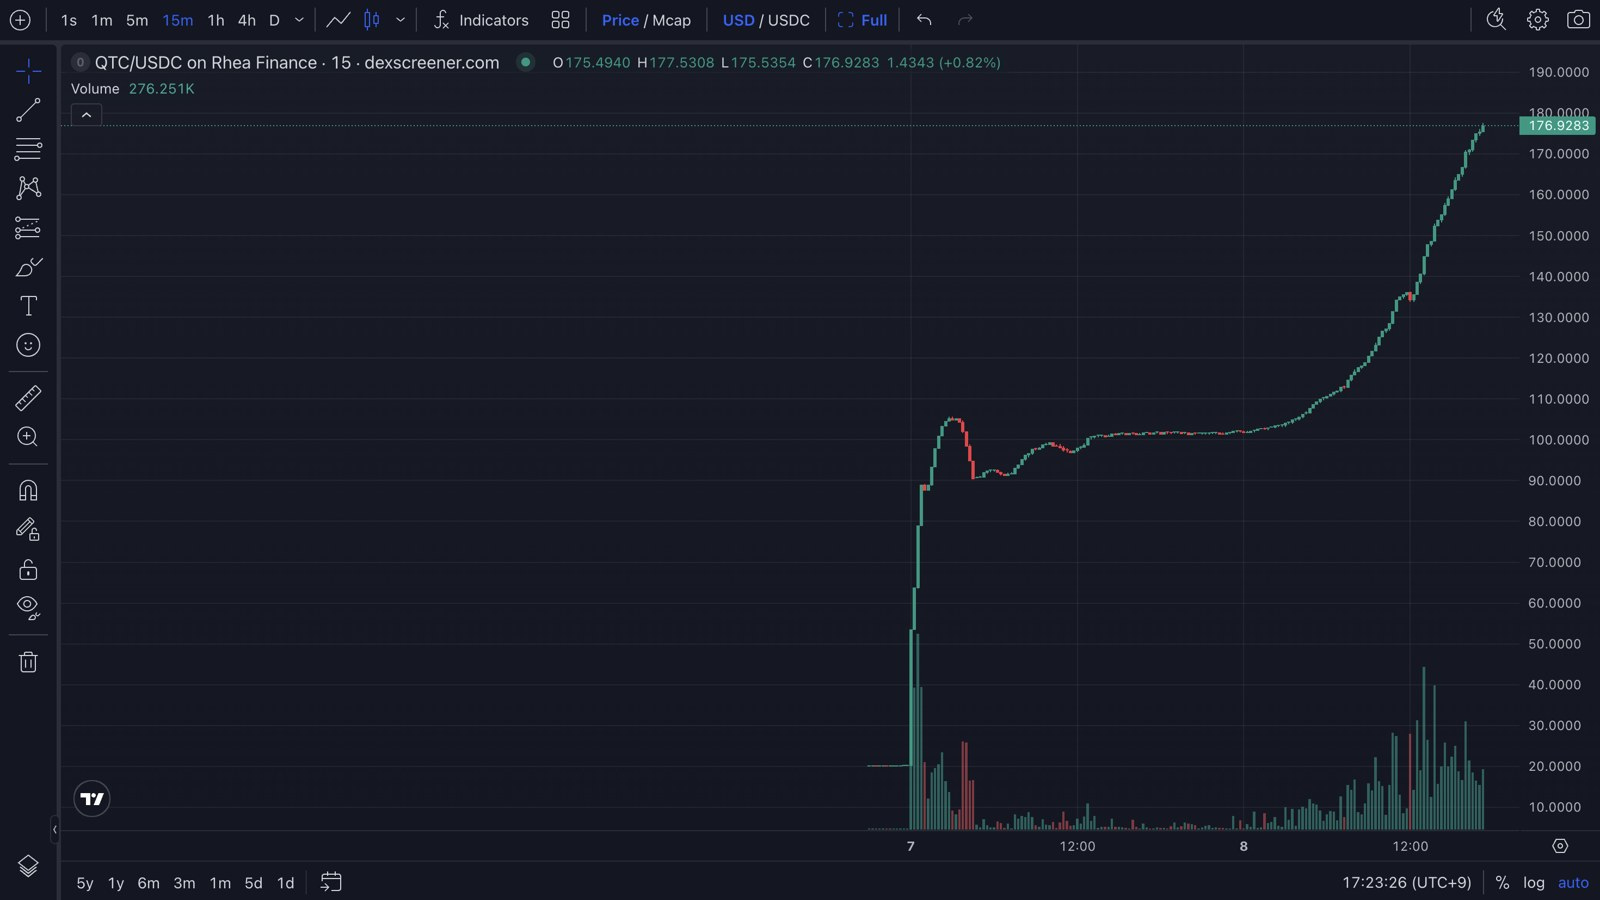This screenshot has height=900, width=1600.
Task: Toggle stay in drawing mode
Action: (28, 529)
